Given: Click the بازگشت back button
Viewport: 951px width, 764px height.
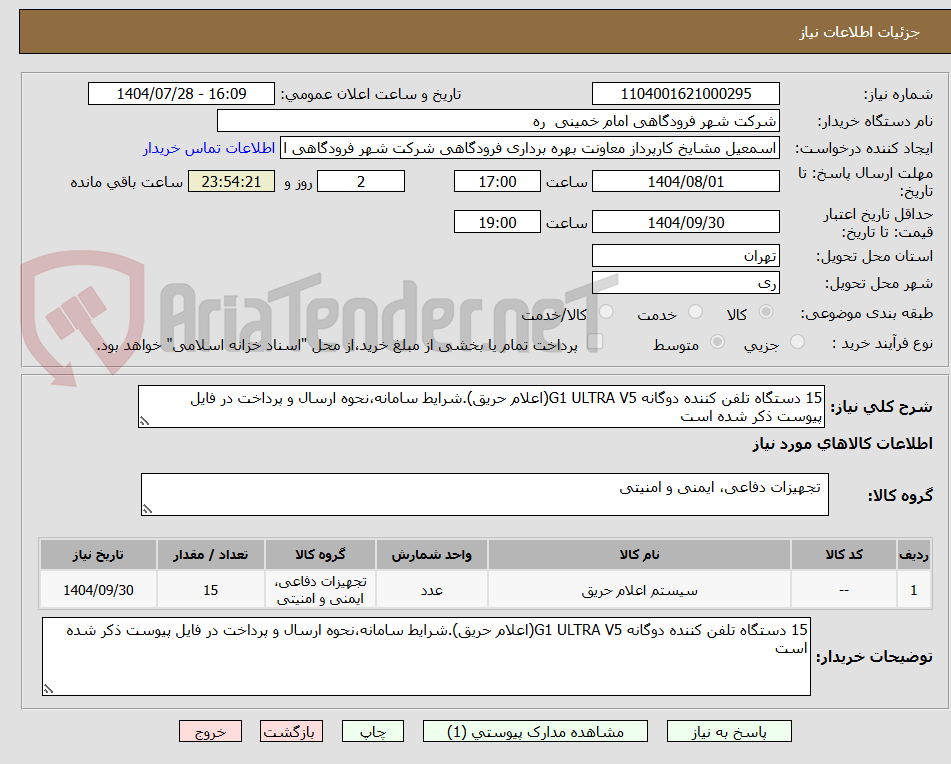Looking at the screenshot, I should 291,731.
